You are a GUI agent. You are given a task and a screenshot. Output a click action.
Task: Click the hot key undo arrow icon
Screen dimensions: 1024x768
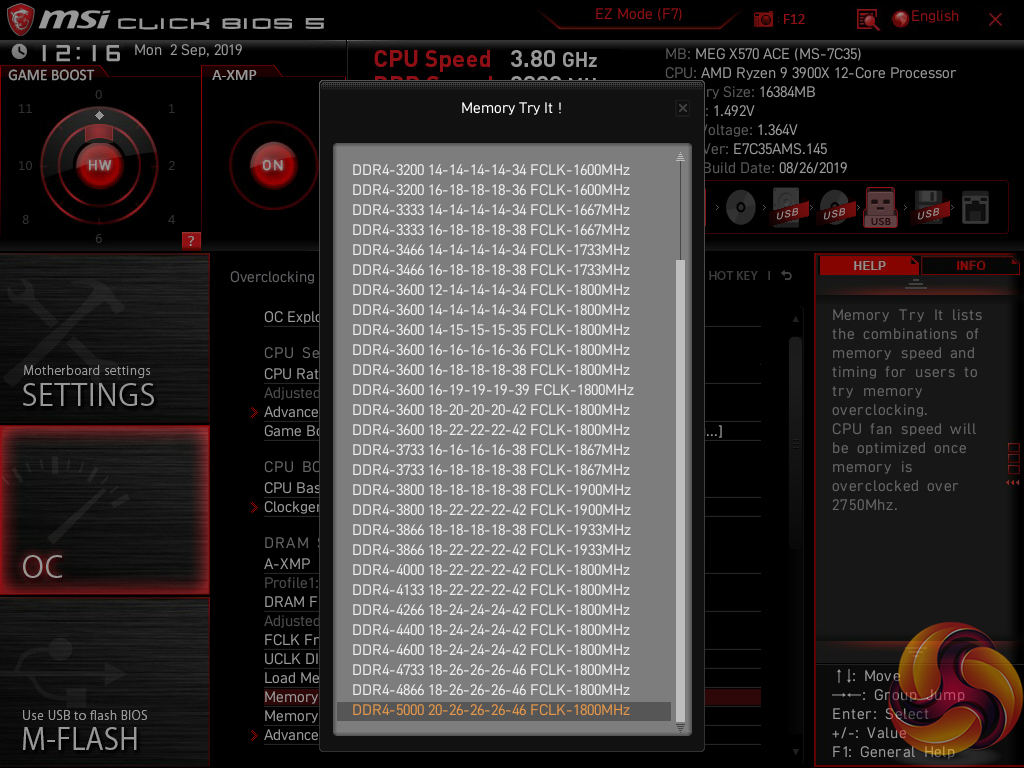pos(786,276)
